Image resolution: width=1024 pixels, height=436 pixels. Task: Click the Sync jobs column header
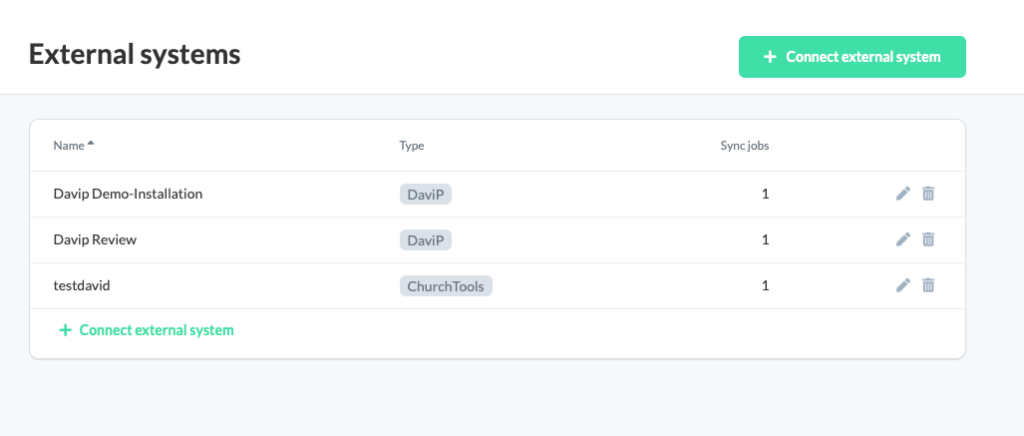(x=744, y=146)
